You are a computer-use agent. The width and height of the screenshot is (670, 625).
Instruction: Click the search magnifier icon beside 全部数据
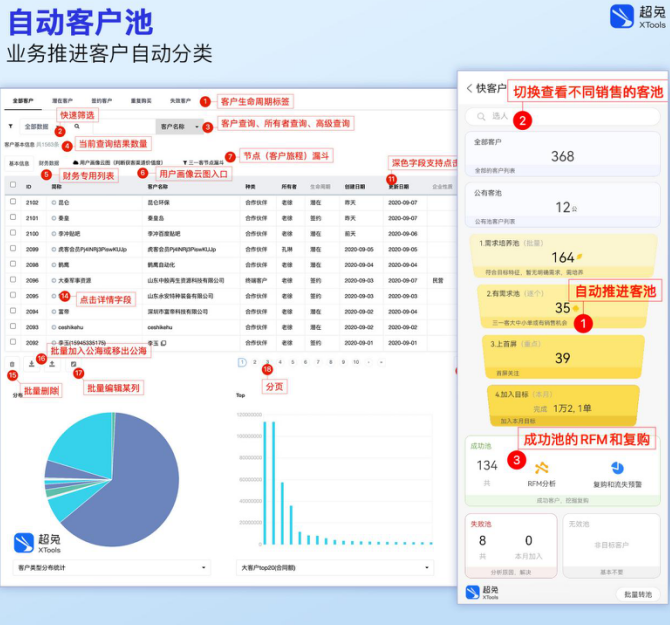[x=76, y=127]
